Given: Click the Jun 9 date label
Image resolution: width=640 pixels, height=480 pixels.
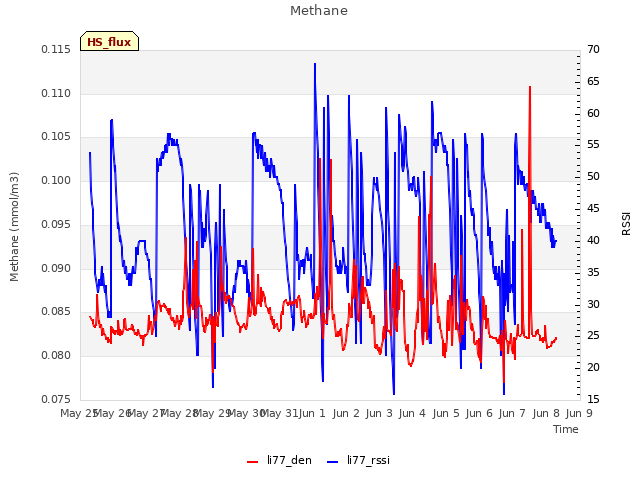Looking at the screenshot, I should pyautogui.click(x=579, y=413).
